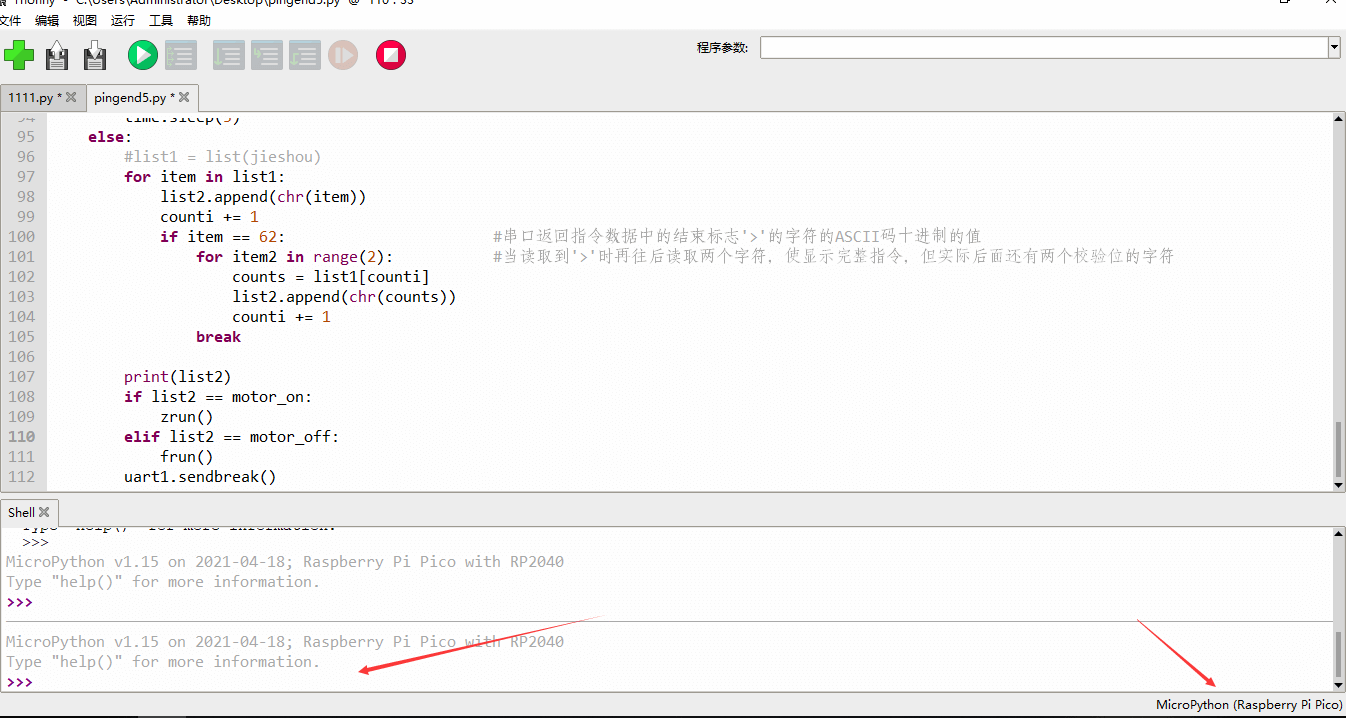Viewport: 1346px width, 718px height.
Task: Click line number 106 in the gutter
Action: tap(21, 356)
